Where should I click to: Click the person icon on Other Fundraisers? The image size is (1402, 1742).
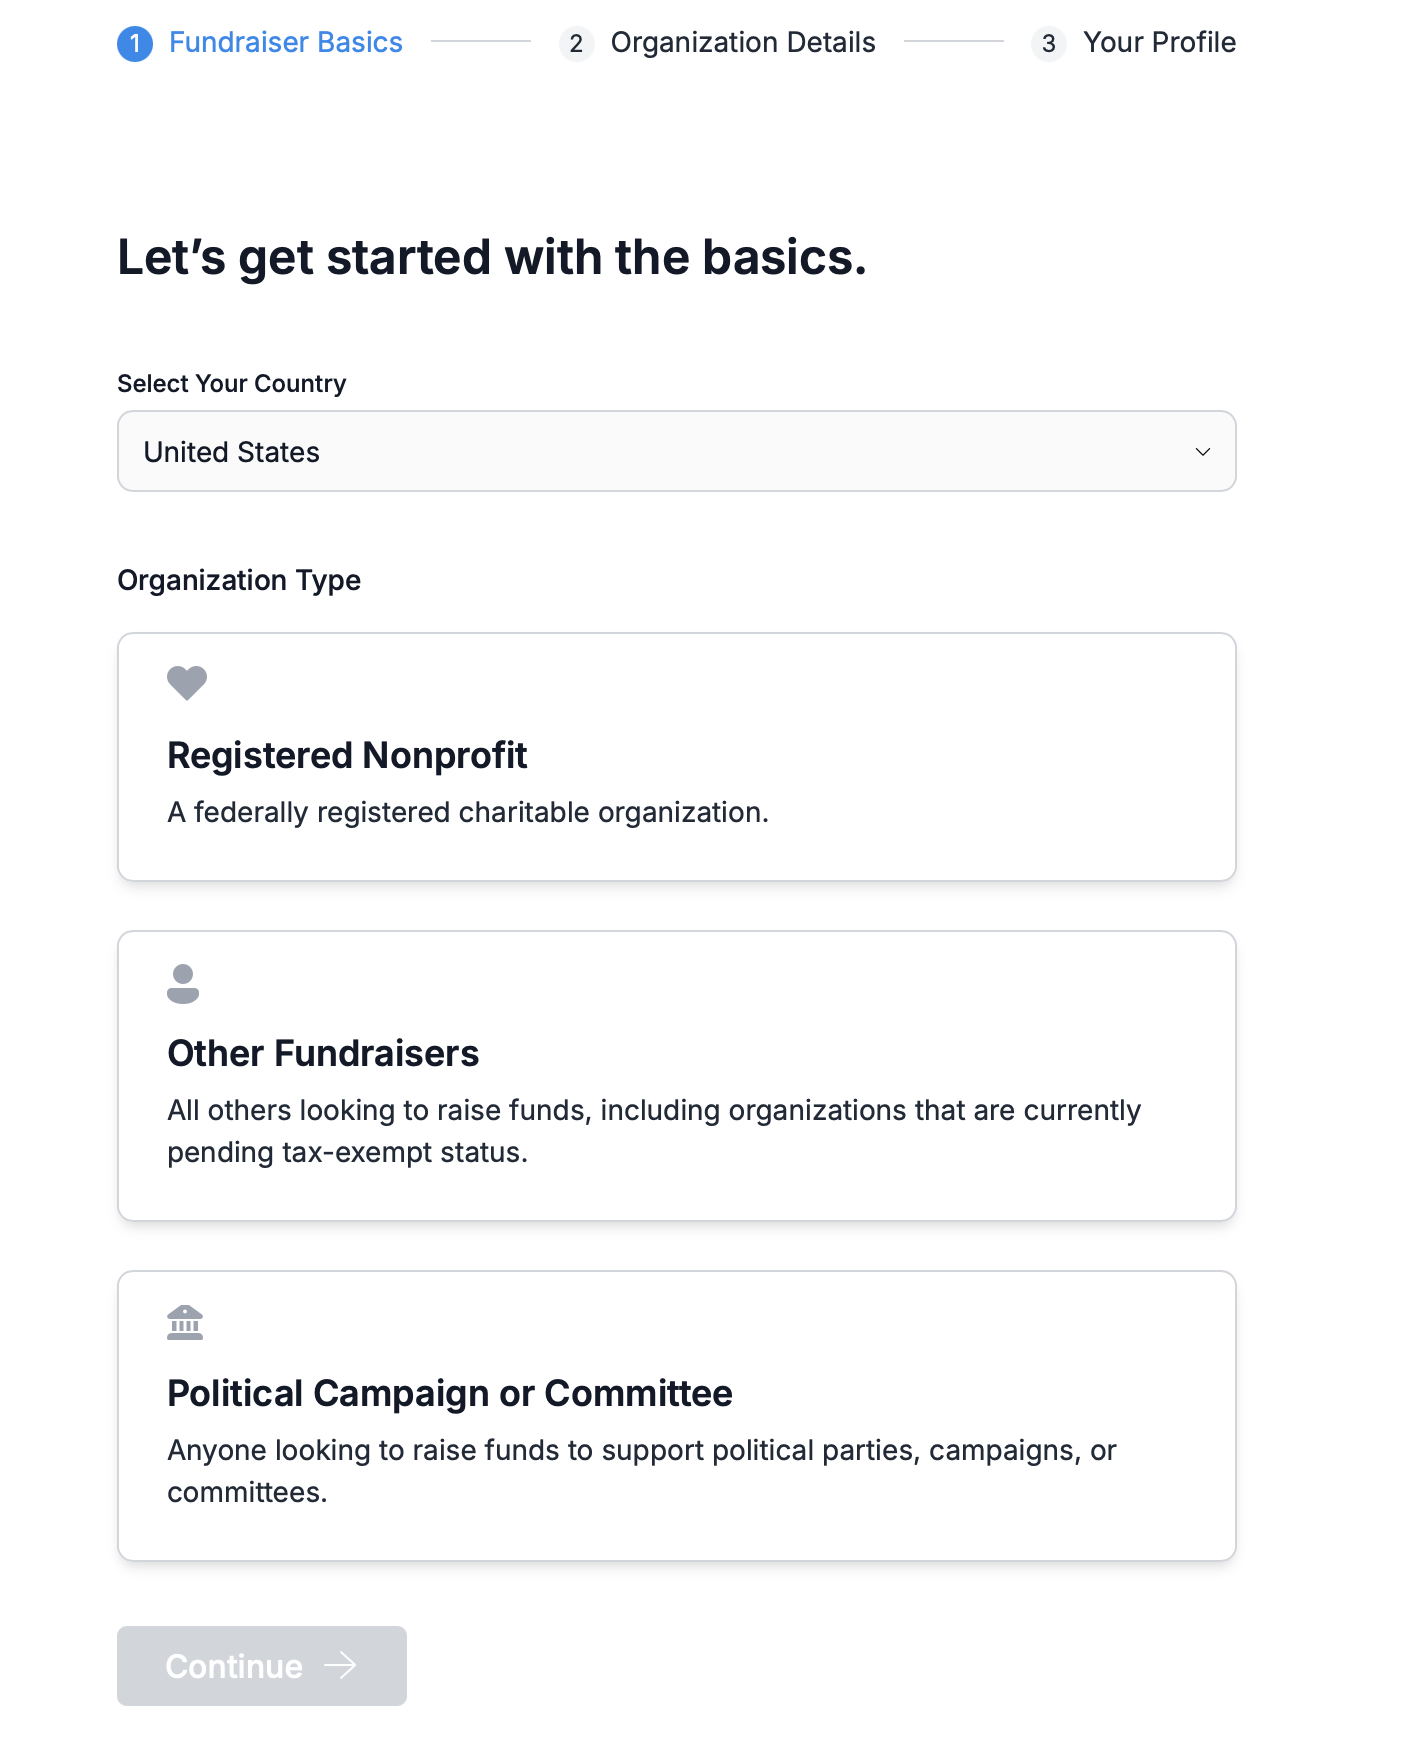click(183, 983)
